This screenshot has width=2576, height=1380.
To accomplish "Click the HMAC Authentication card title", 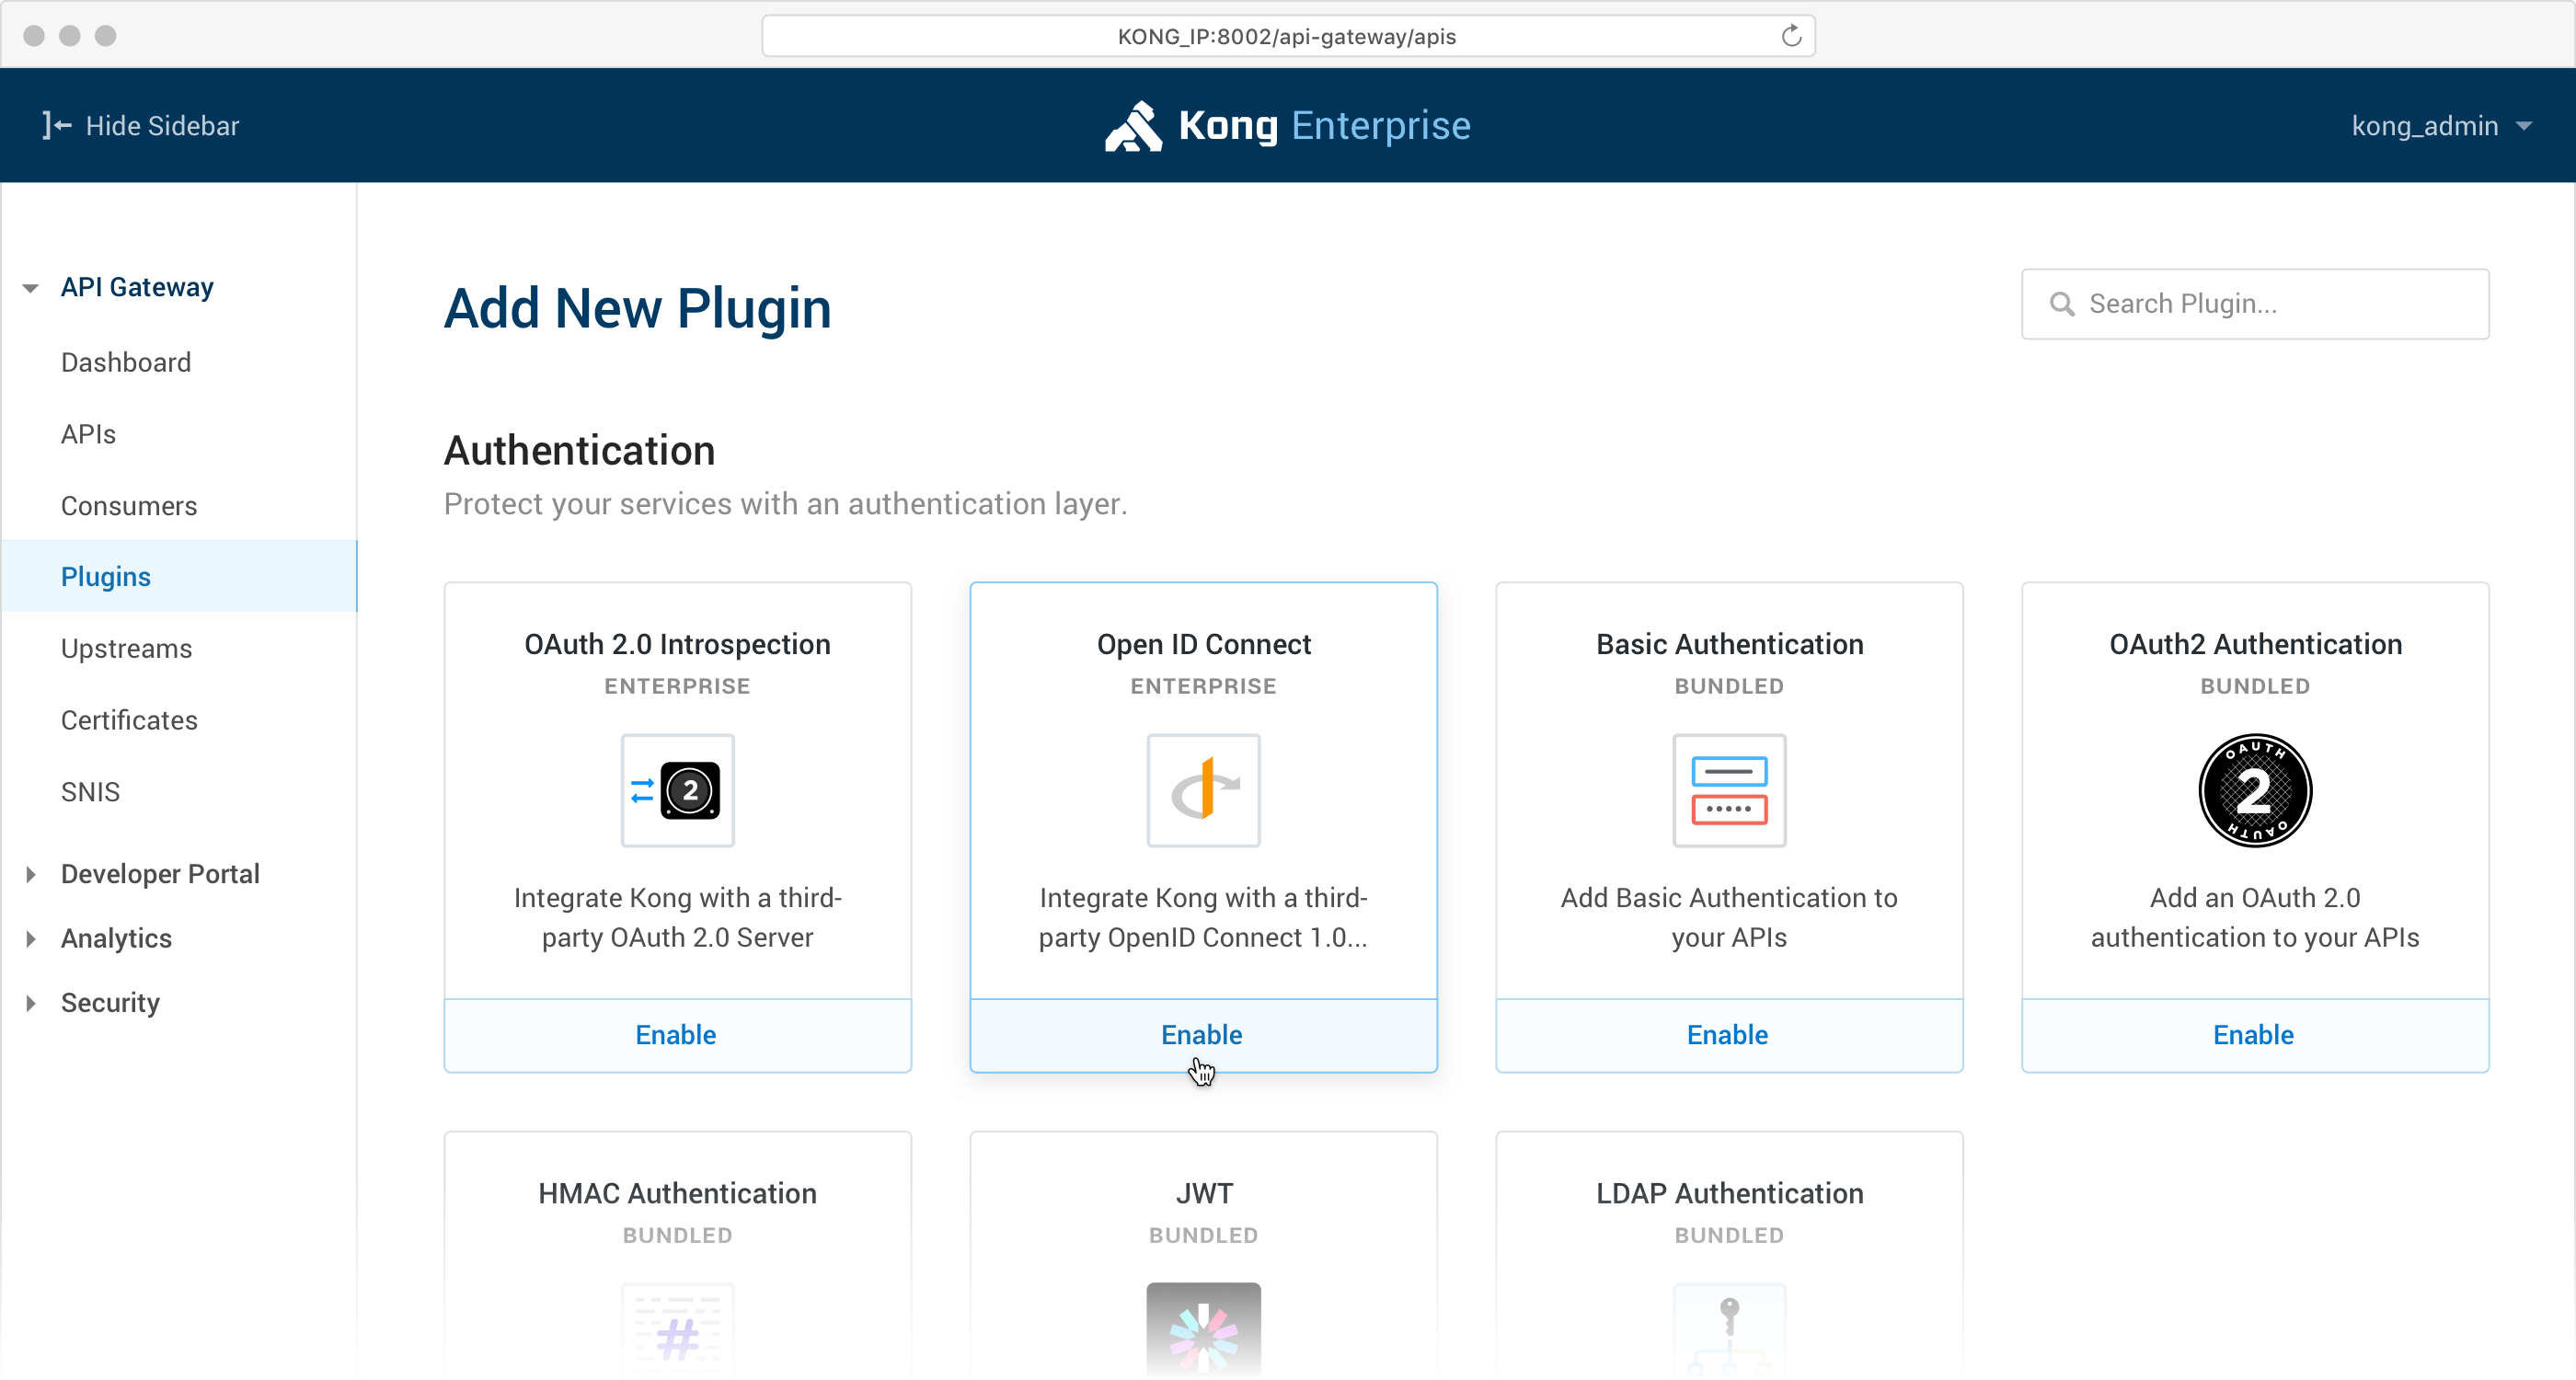I will click(677, 1193).
